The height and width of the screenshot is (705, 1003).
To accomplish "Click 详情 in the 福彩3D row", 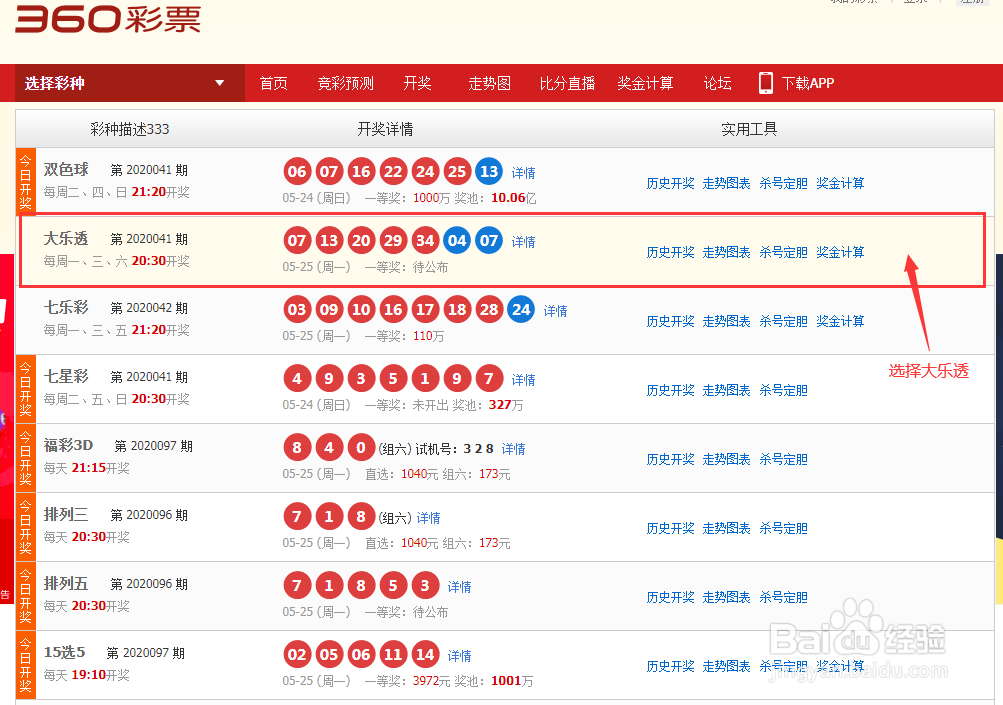I will tap(513, 449).
